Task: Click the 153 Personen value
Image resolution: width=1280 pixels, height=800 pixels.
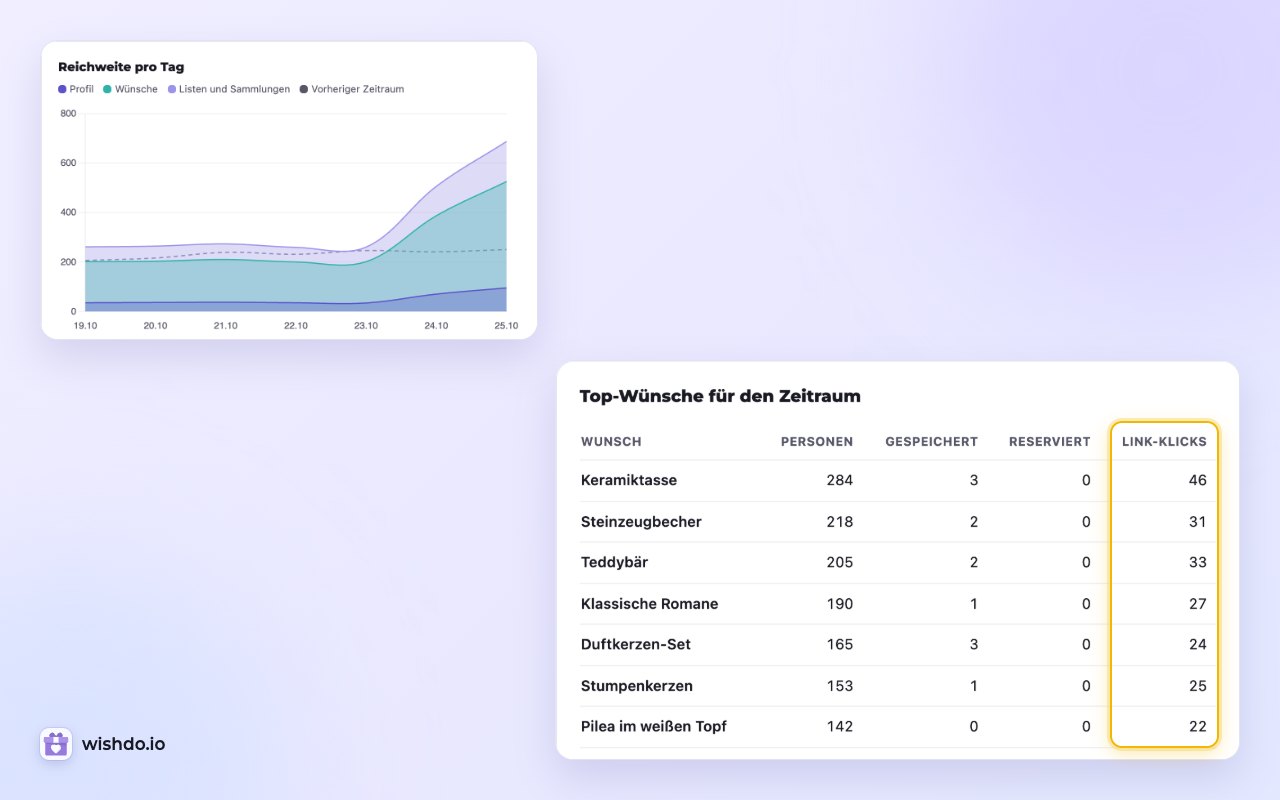Action: coord(840,686)
